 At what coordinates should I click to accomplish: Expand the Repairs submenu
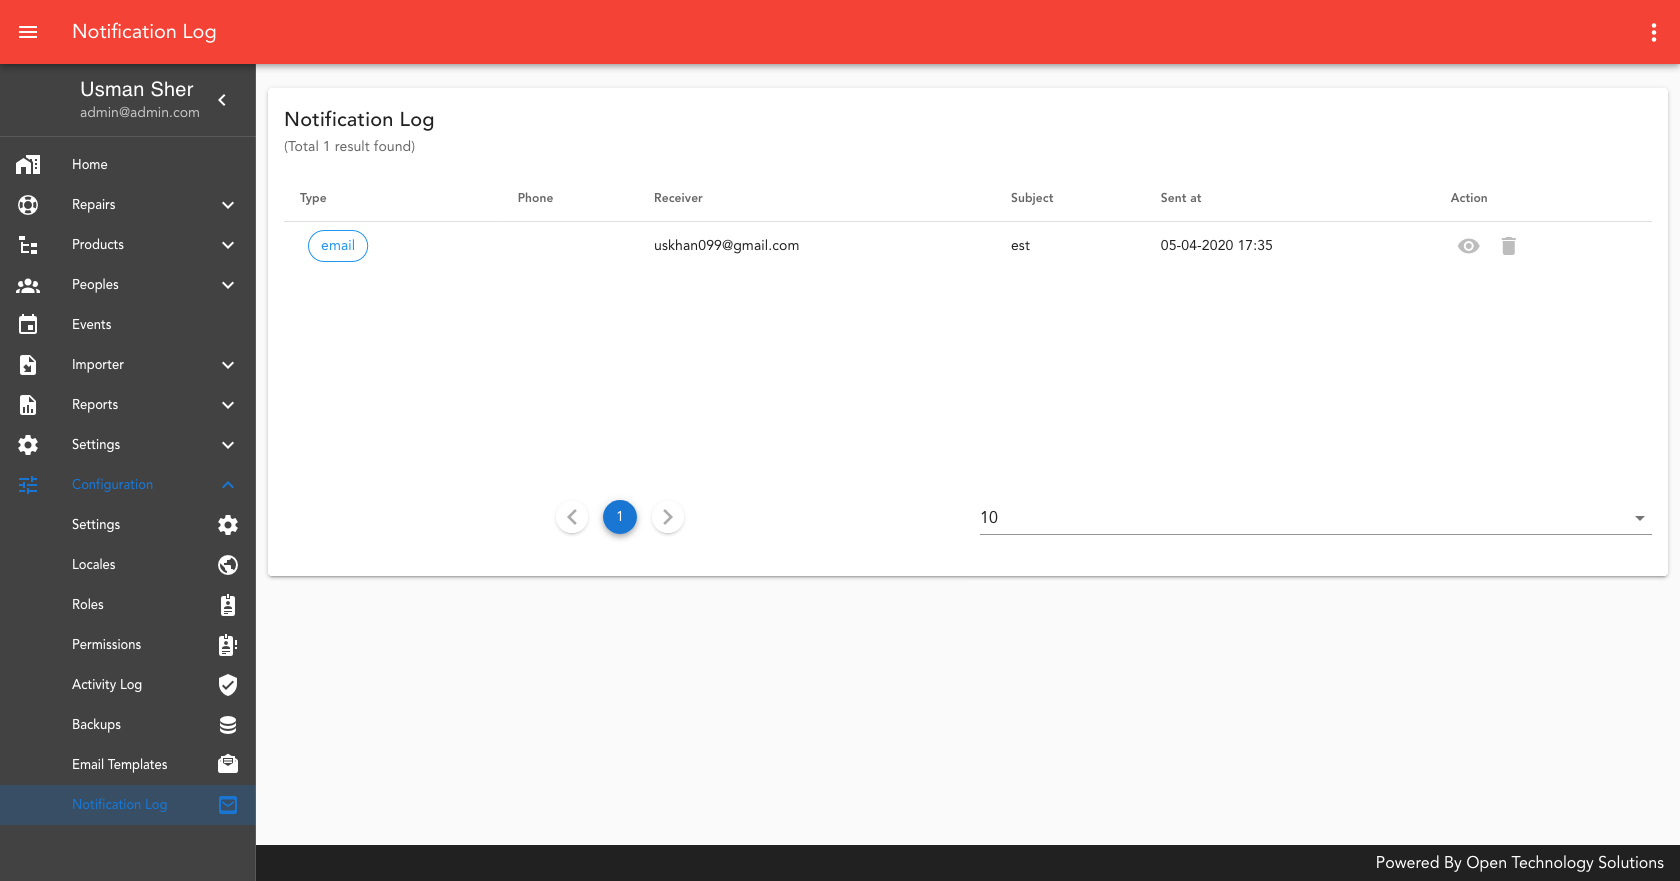click(228, 205)
